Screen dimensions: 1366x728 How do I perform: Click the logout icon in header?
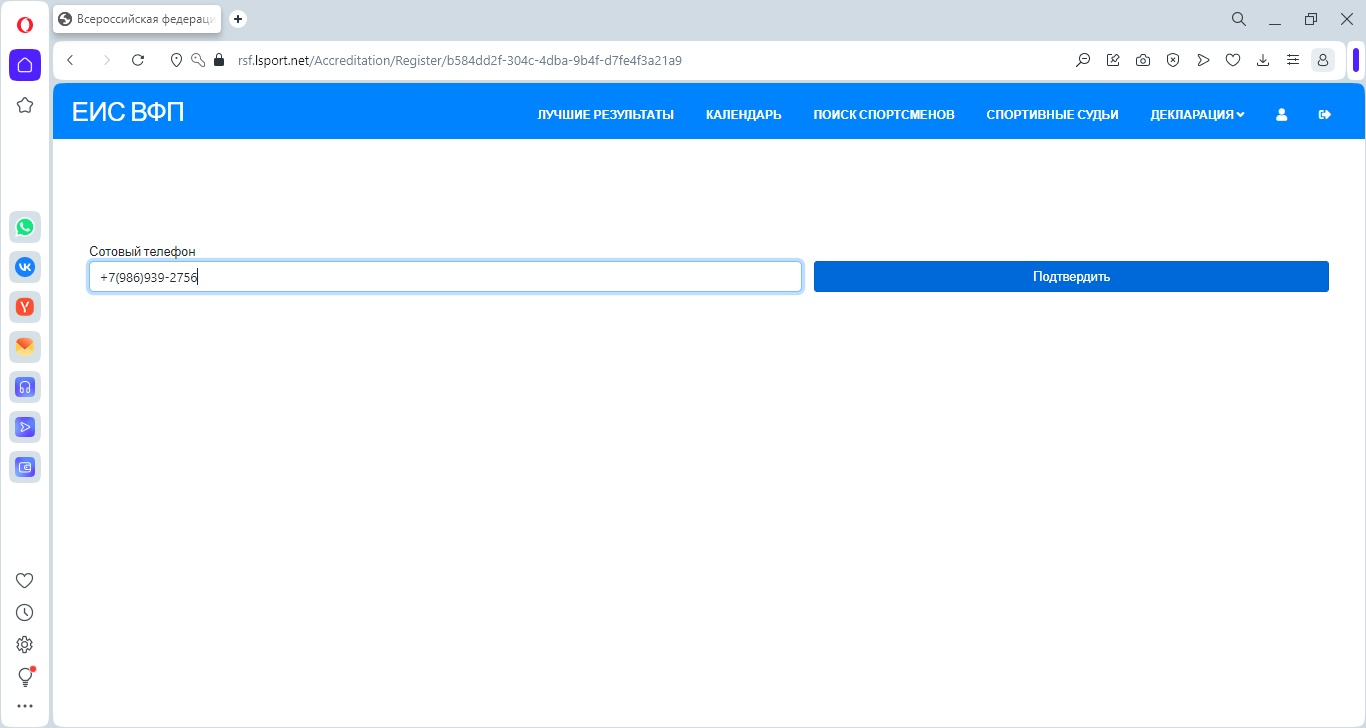point(1325,115)
